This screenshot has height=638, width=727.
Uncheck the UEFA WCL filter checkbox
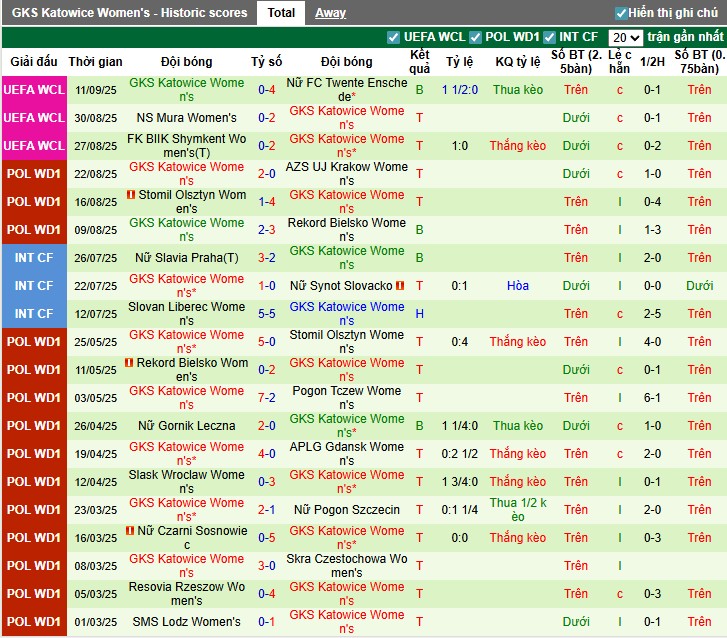[x=393, y=37]
